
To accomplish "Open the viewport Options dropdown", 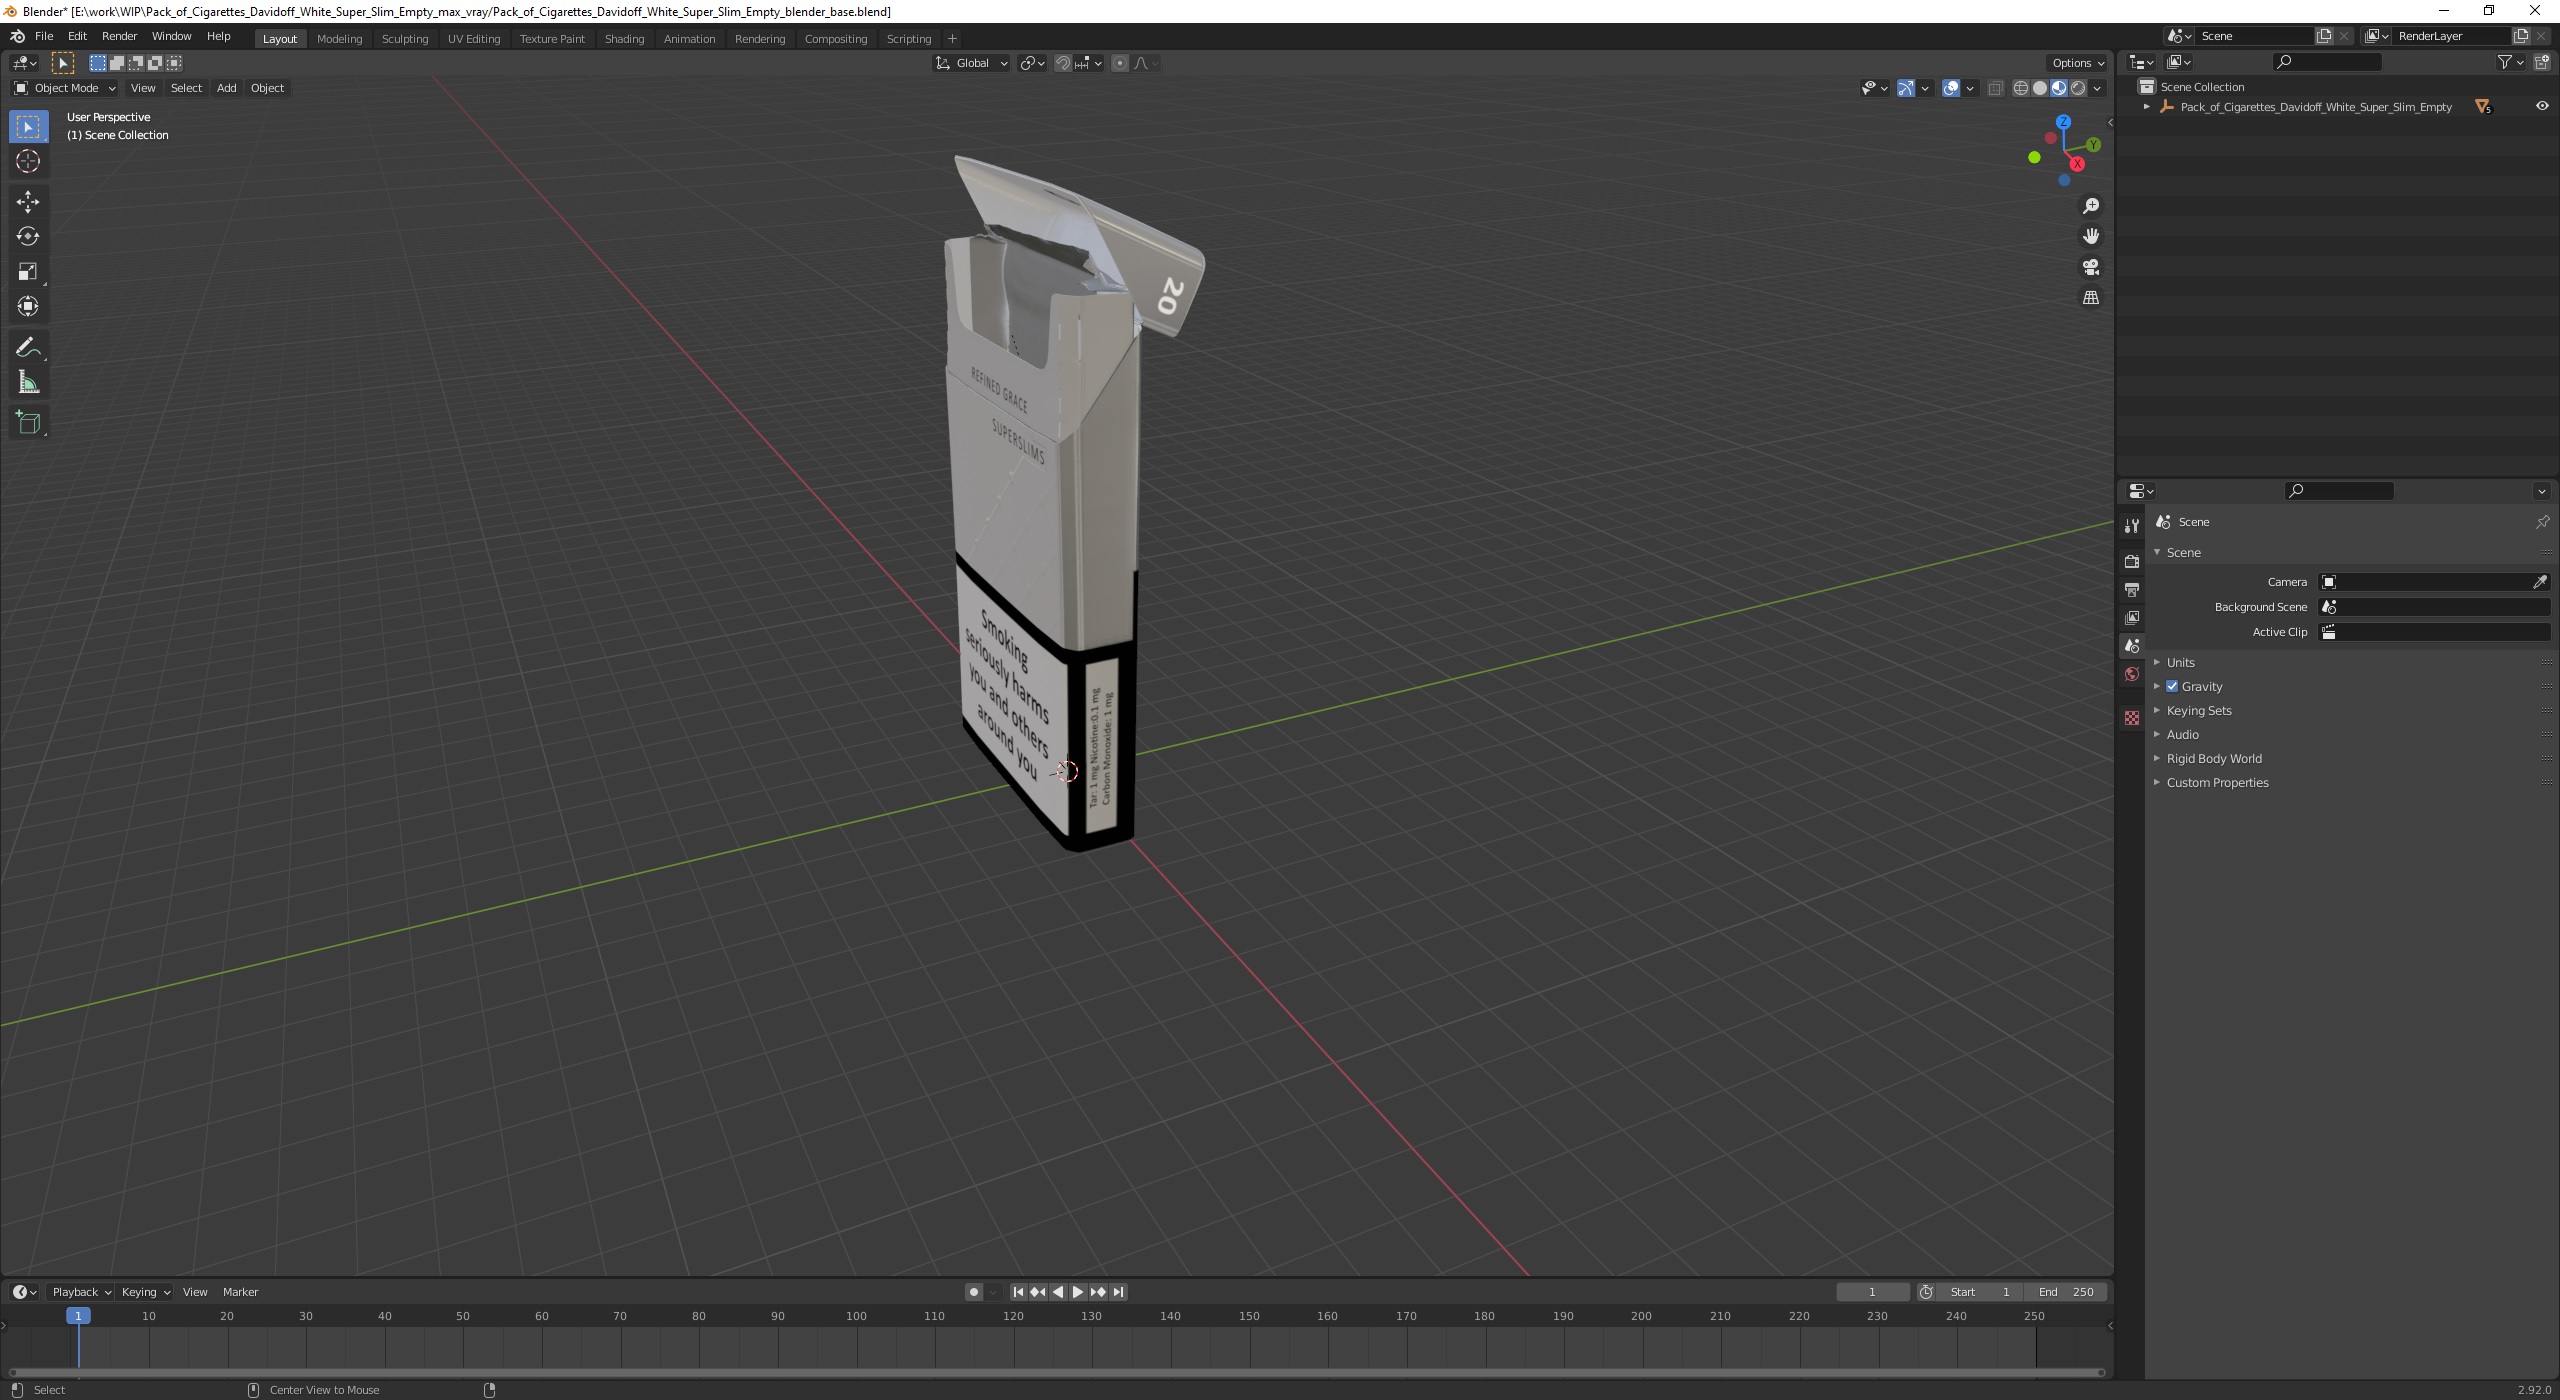I will [x=2077, y=63].
